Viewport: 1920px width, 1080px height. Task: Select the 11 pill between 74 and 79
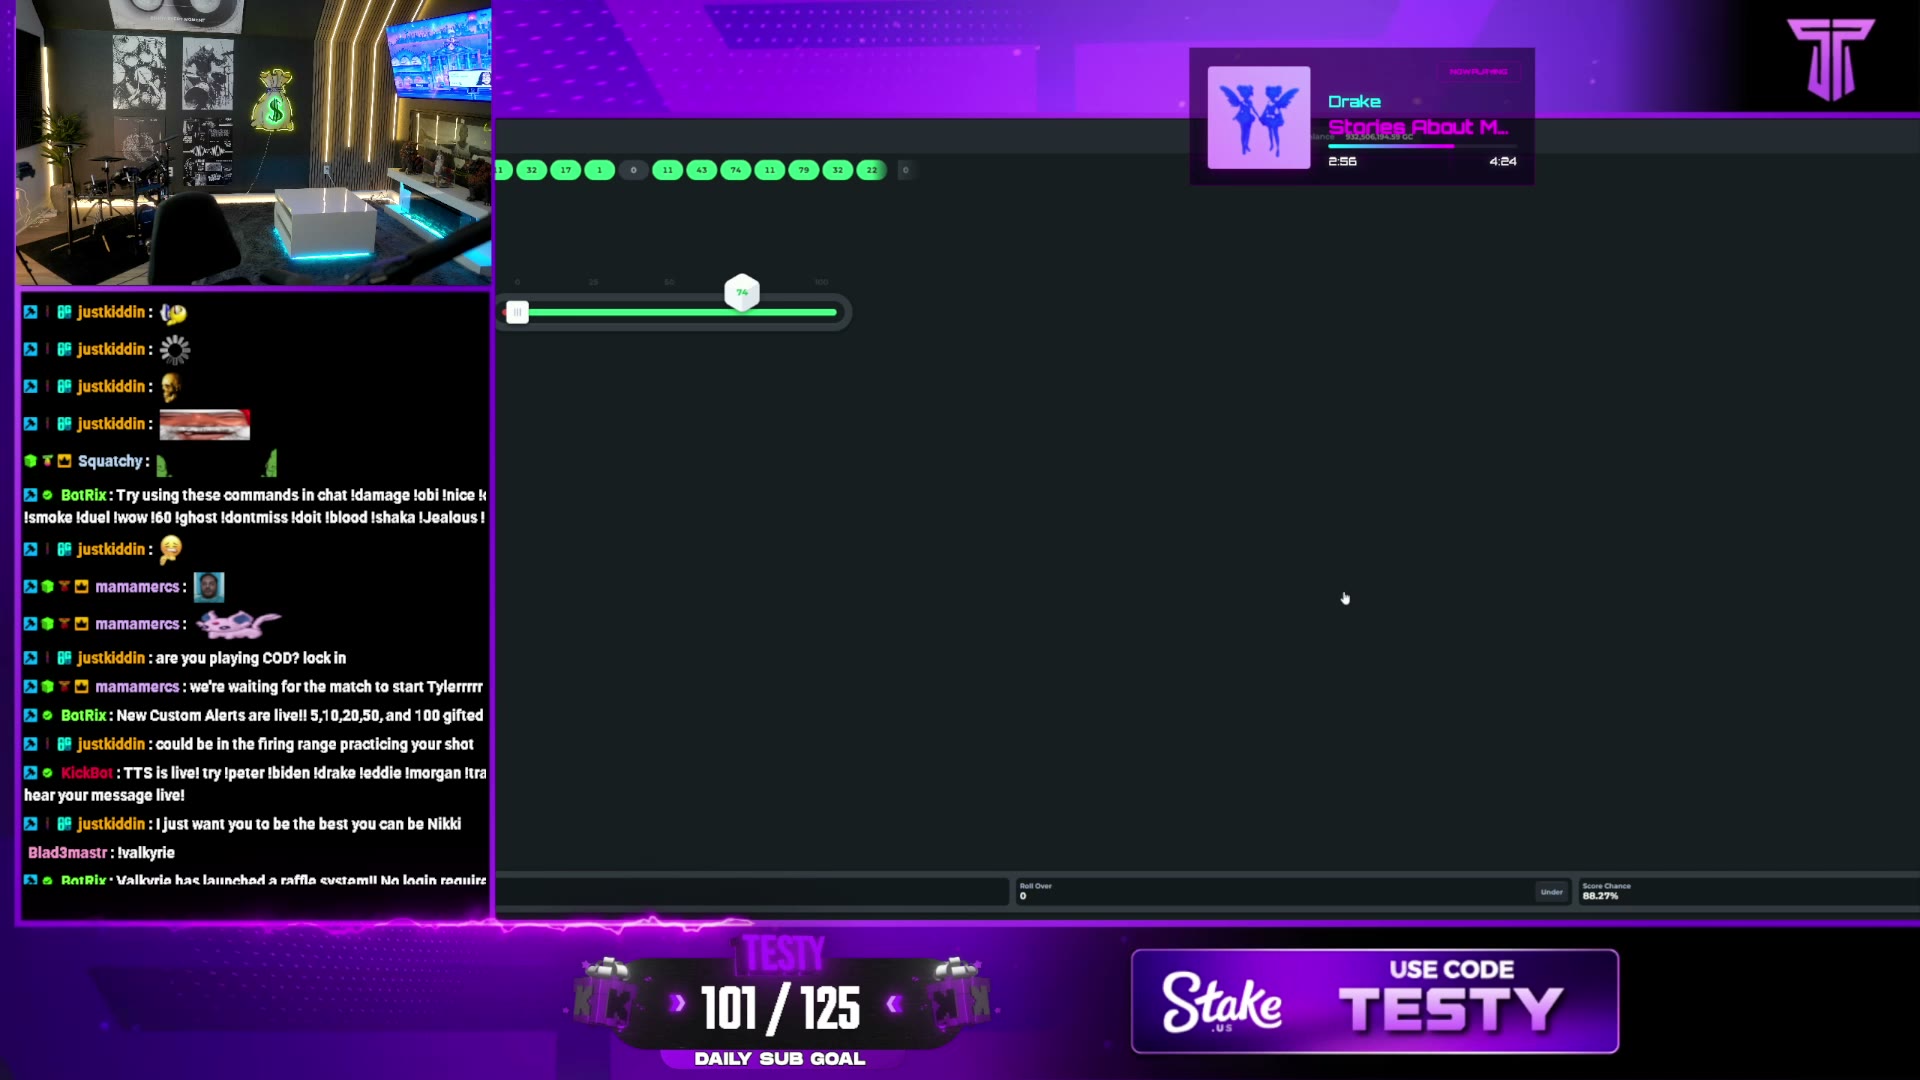point(770,170)
